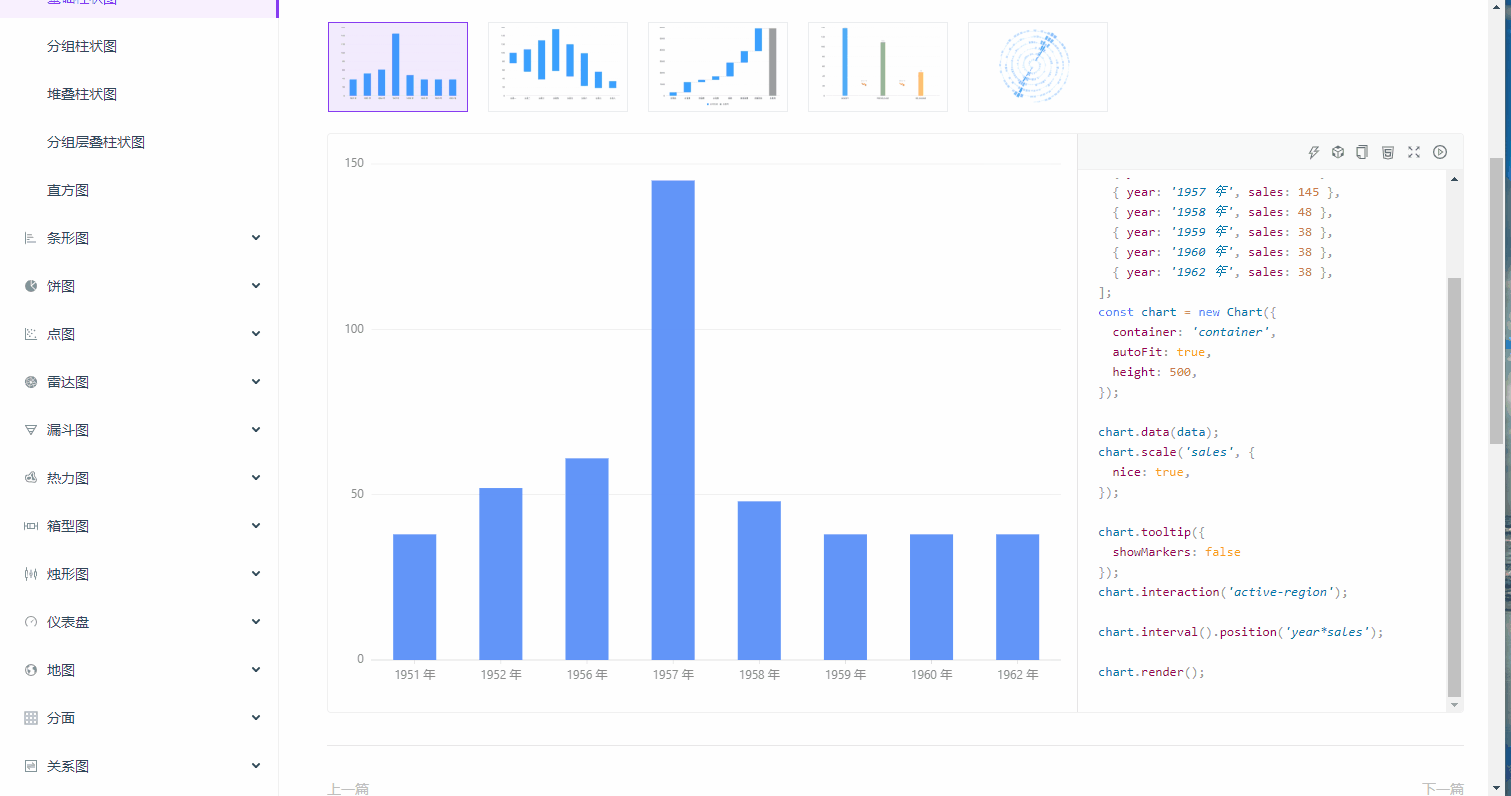Open the demo in StackBlitz lightning icon
The image size is (1511, 796).
pyautogui.click(x=1314, y=152)
